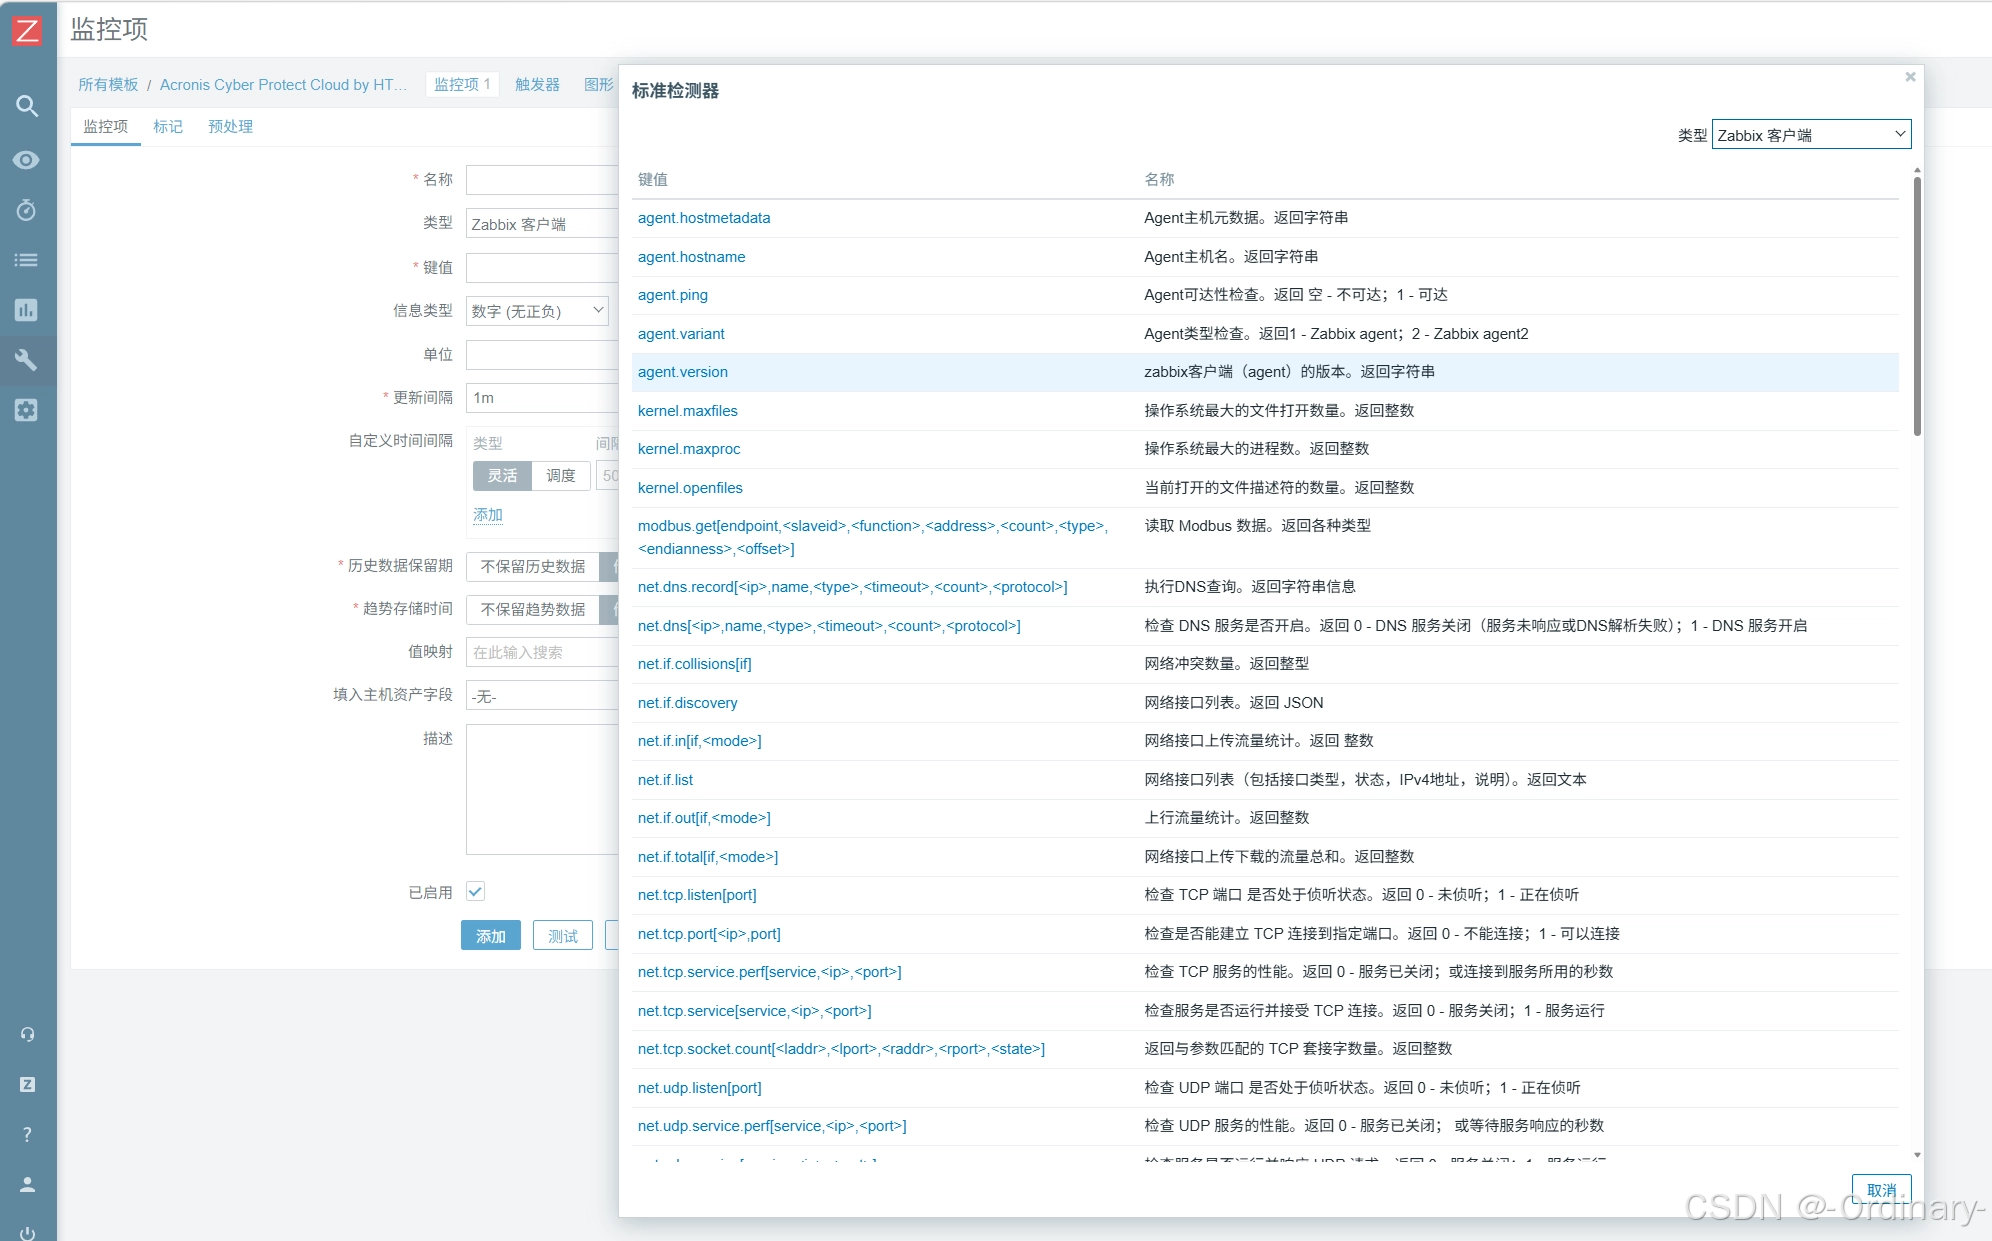Click the Zabbix logo icon
The image size is (1992, 1241).
coord(27,30)
